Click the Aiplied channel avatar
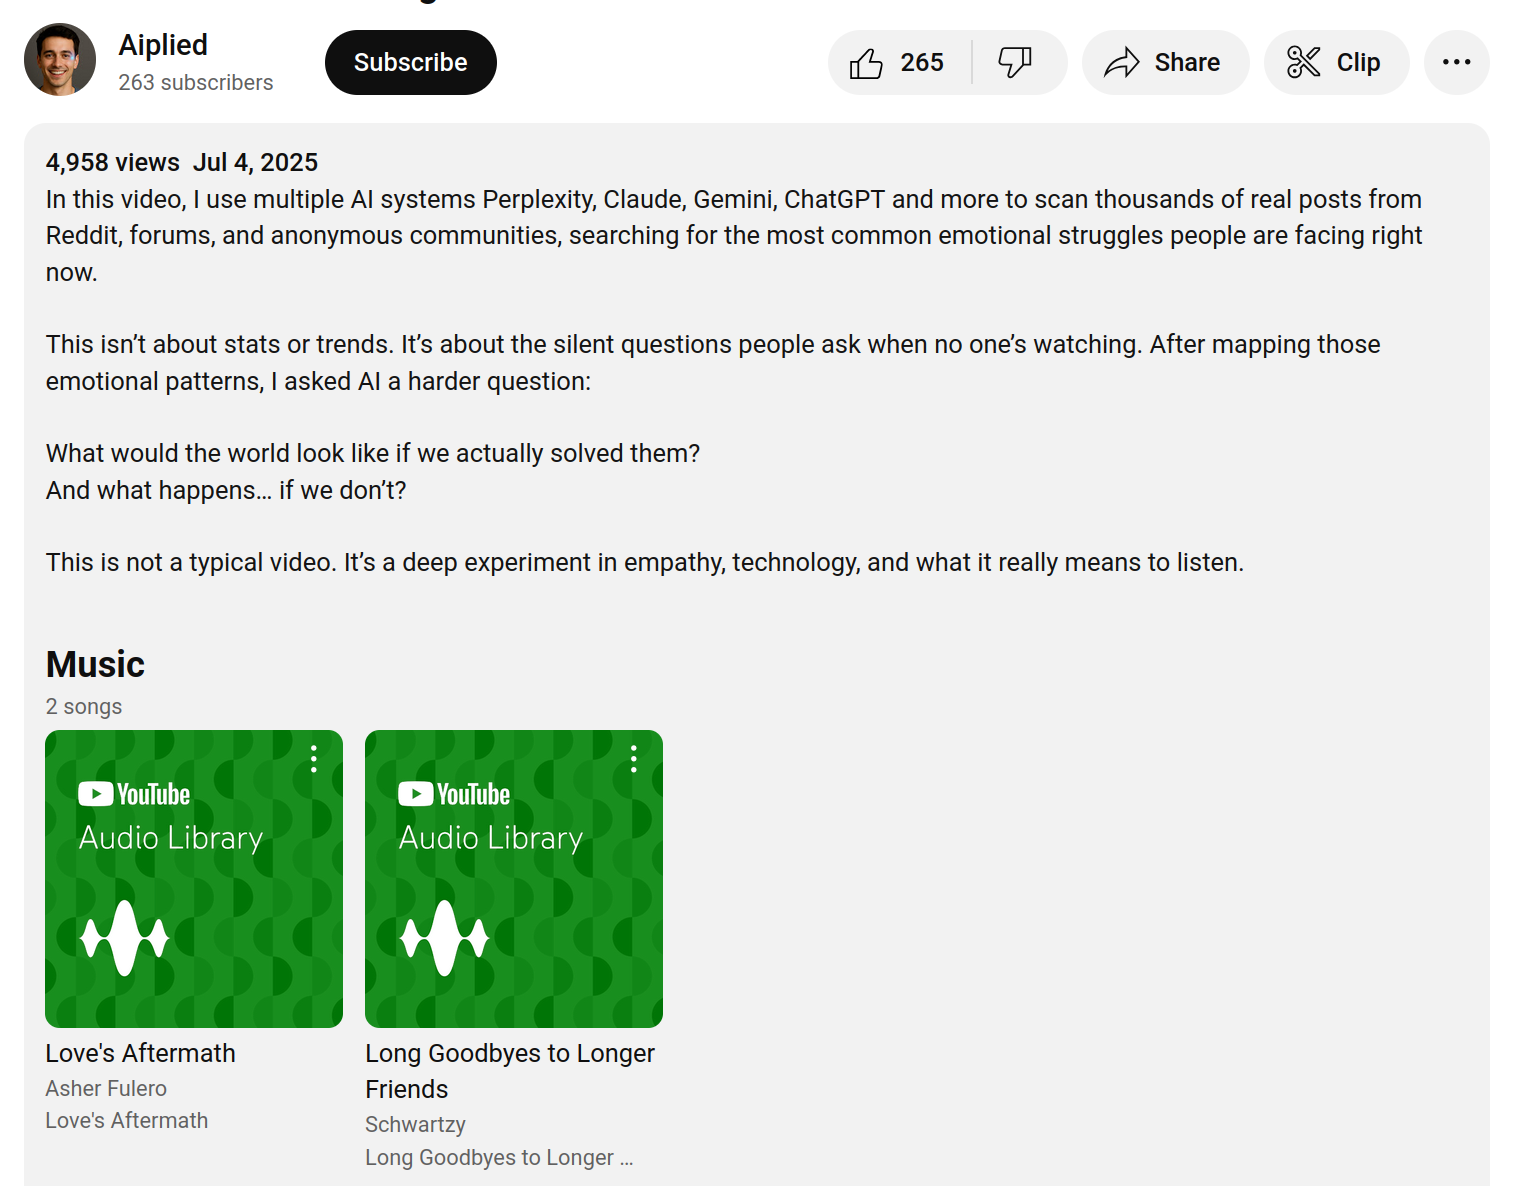 click(60, 60)
